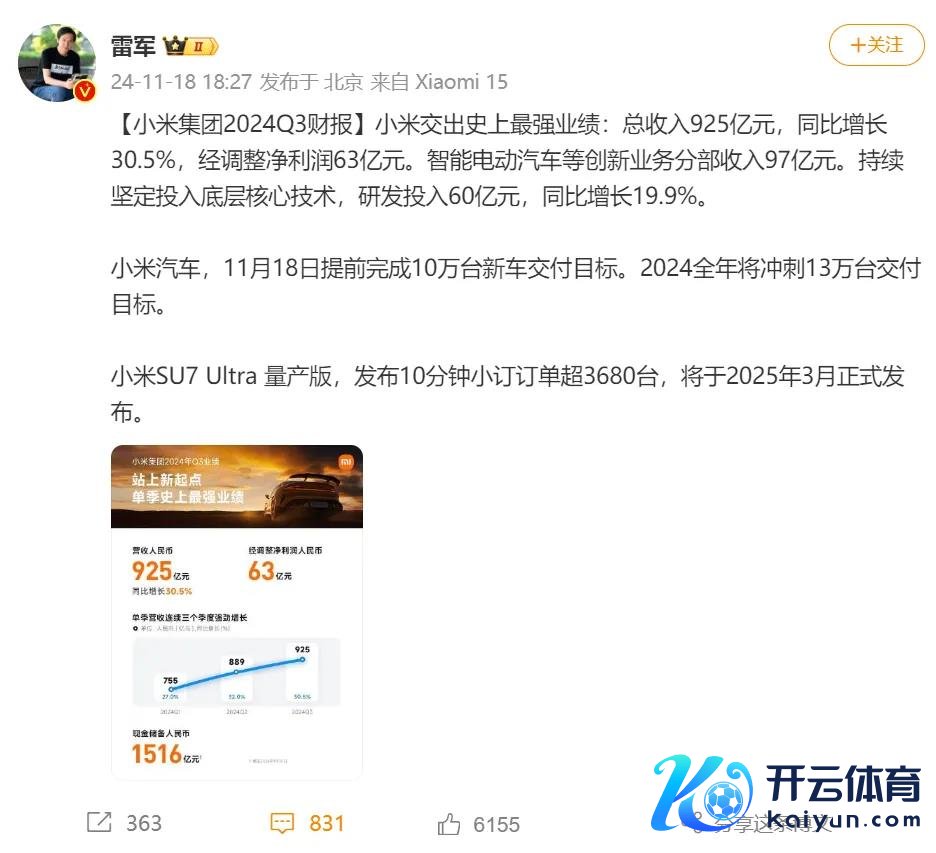Open 雷军's profile avatar photo
Image resolution: width=936 pixels, height=853 pixels.
[57, 63]
